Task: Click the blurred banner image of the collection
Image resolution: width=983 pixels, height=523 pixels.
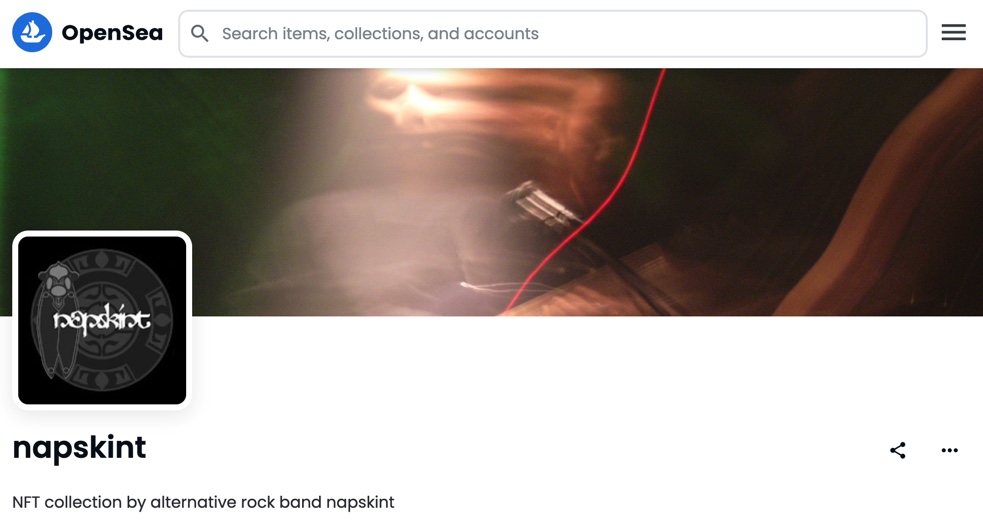Action: [492, 192]
